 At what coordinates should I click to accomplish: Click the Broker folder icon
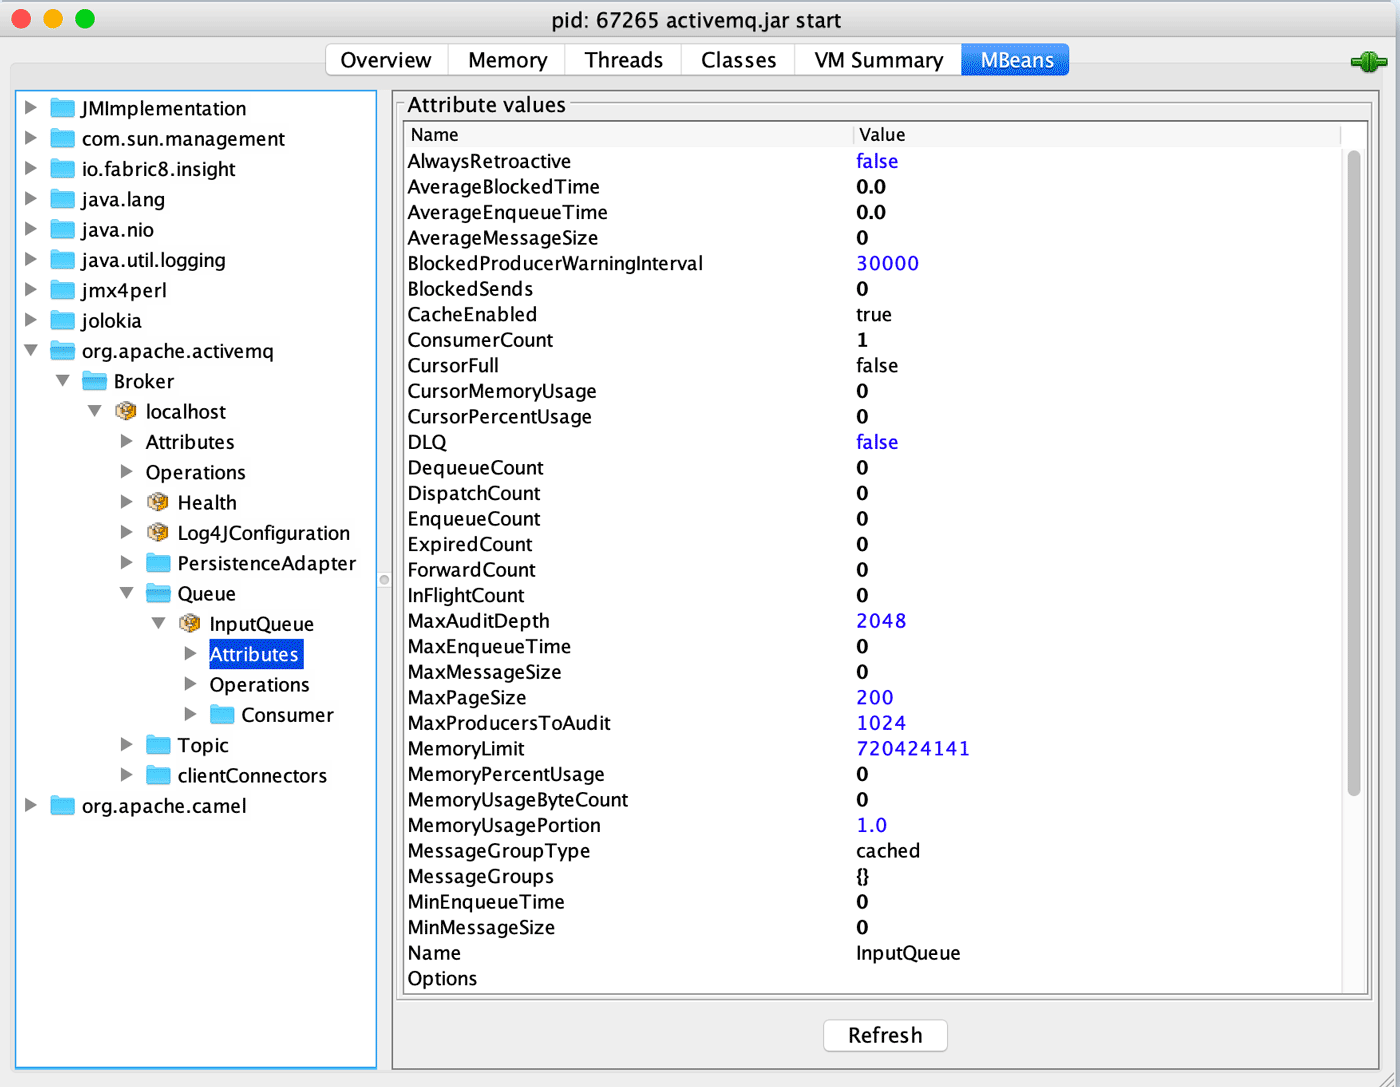[x=95, y=381]
